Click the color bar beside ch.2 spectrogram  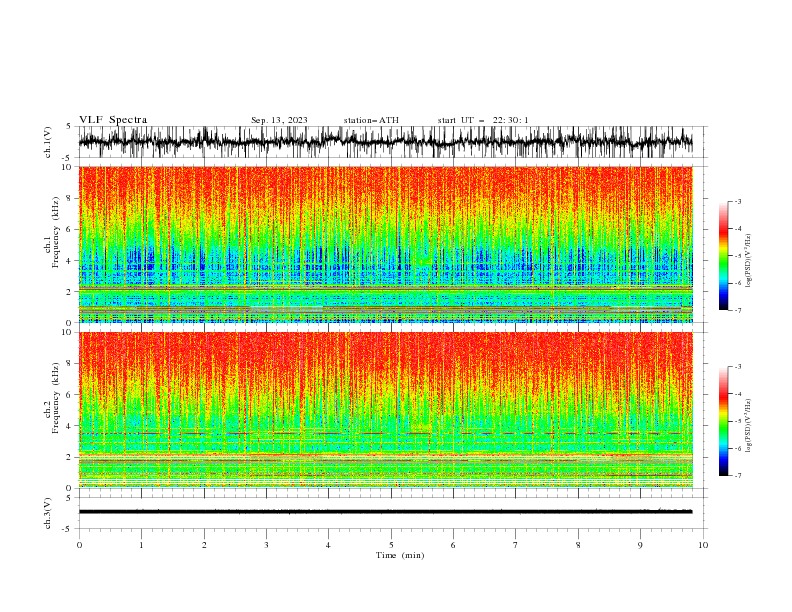click(723, 421)
